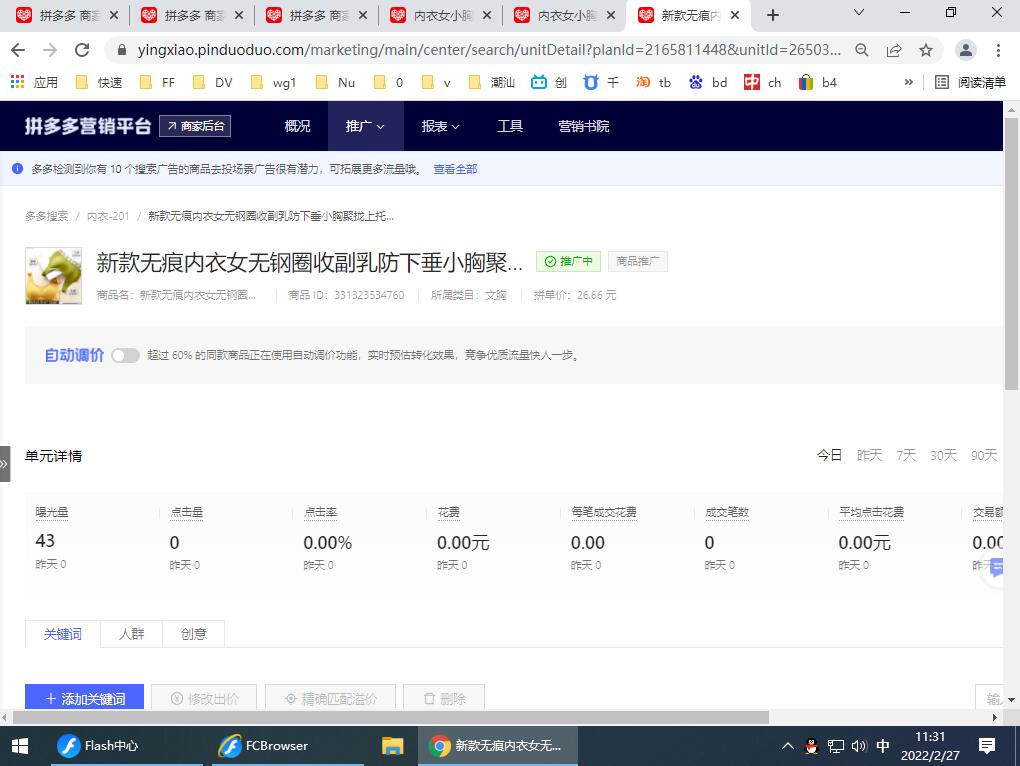Open the 营销书院 menu item
Image resolution: width=1020 pixels, height=766 pixels.
pos(584,126)
